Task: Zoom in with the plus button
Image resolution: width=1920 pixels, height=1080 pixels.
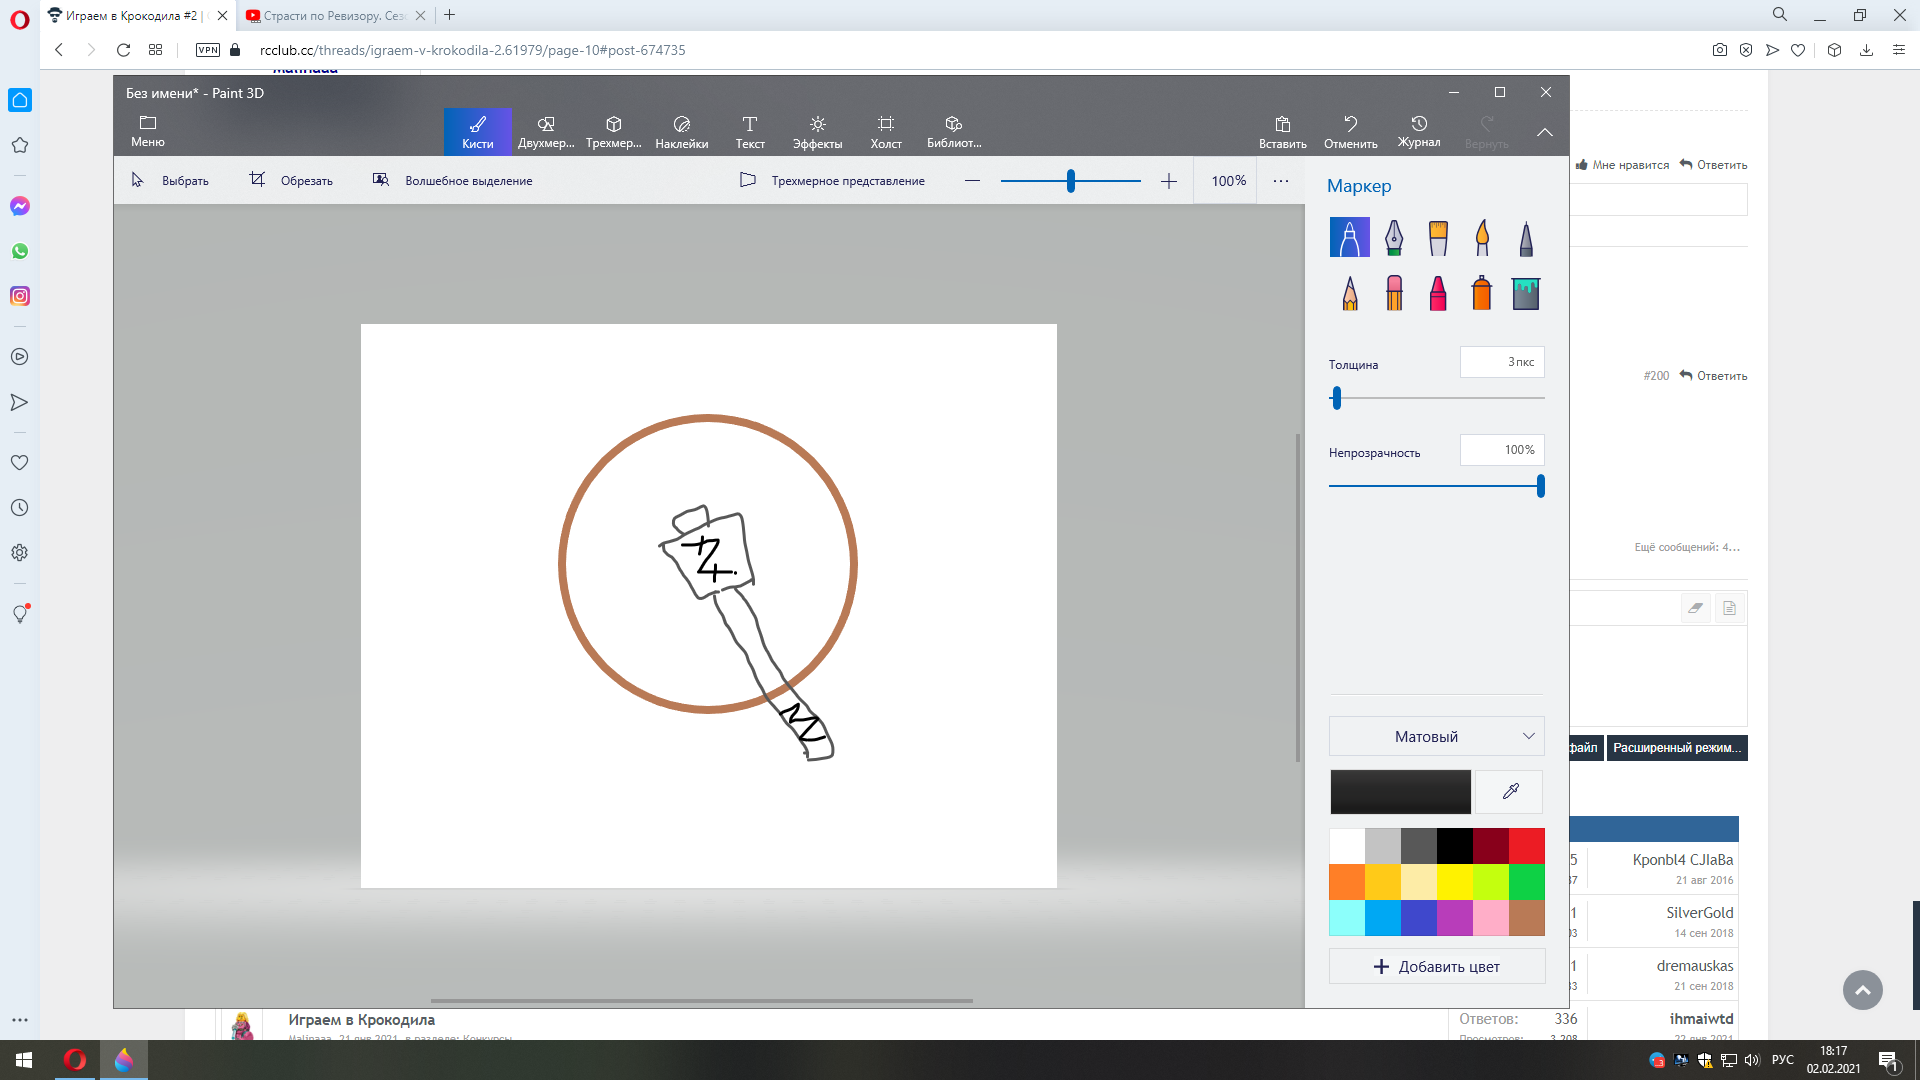Action: (1169, 181)
